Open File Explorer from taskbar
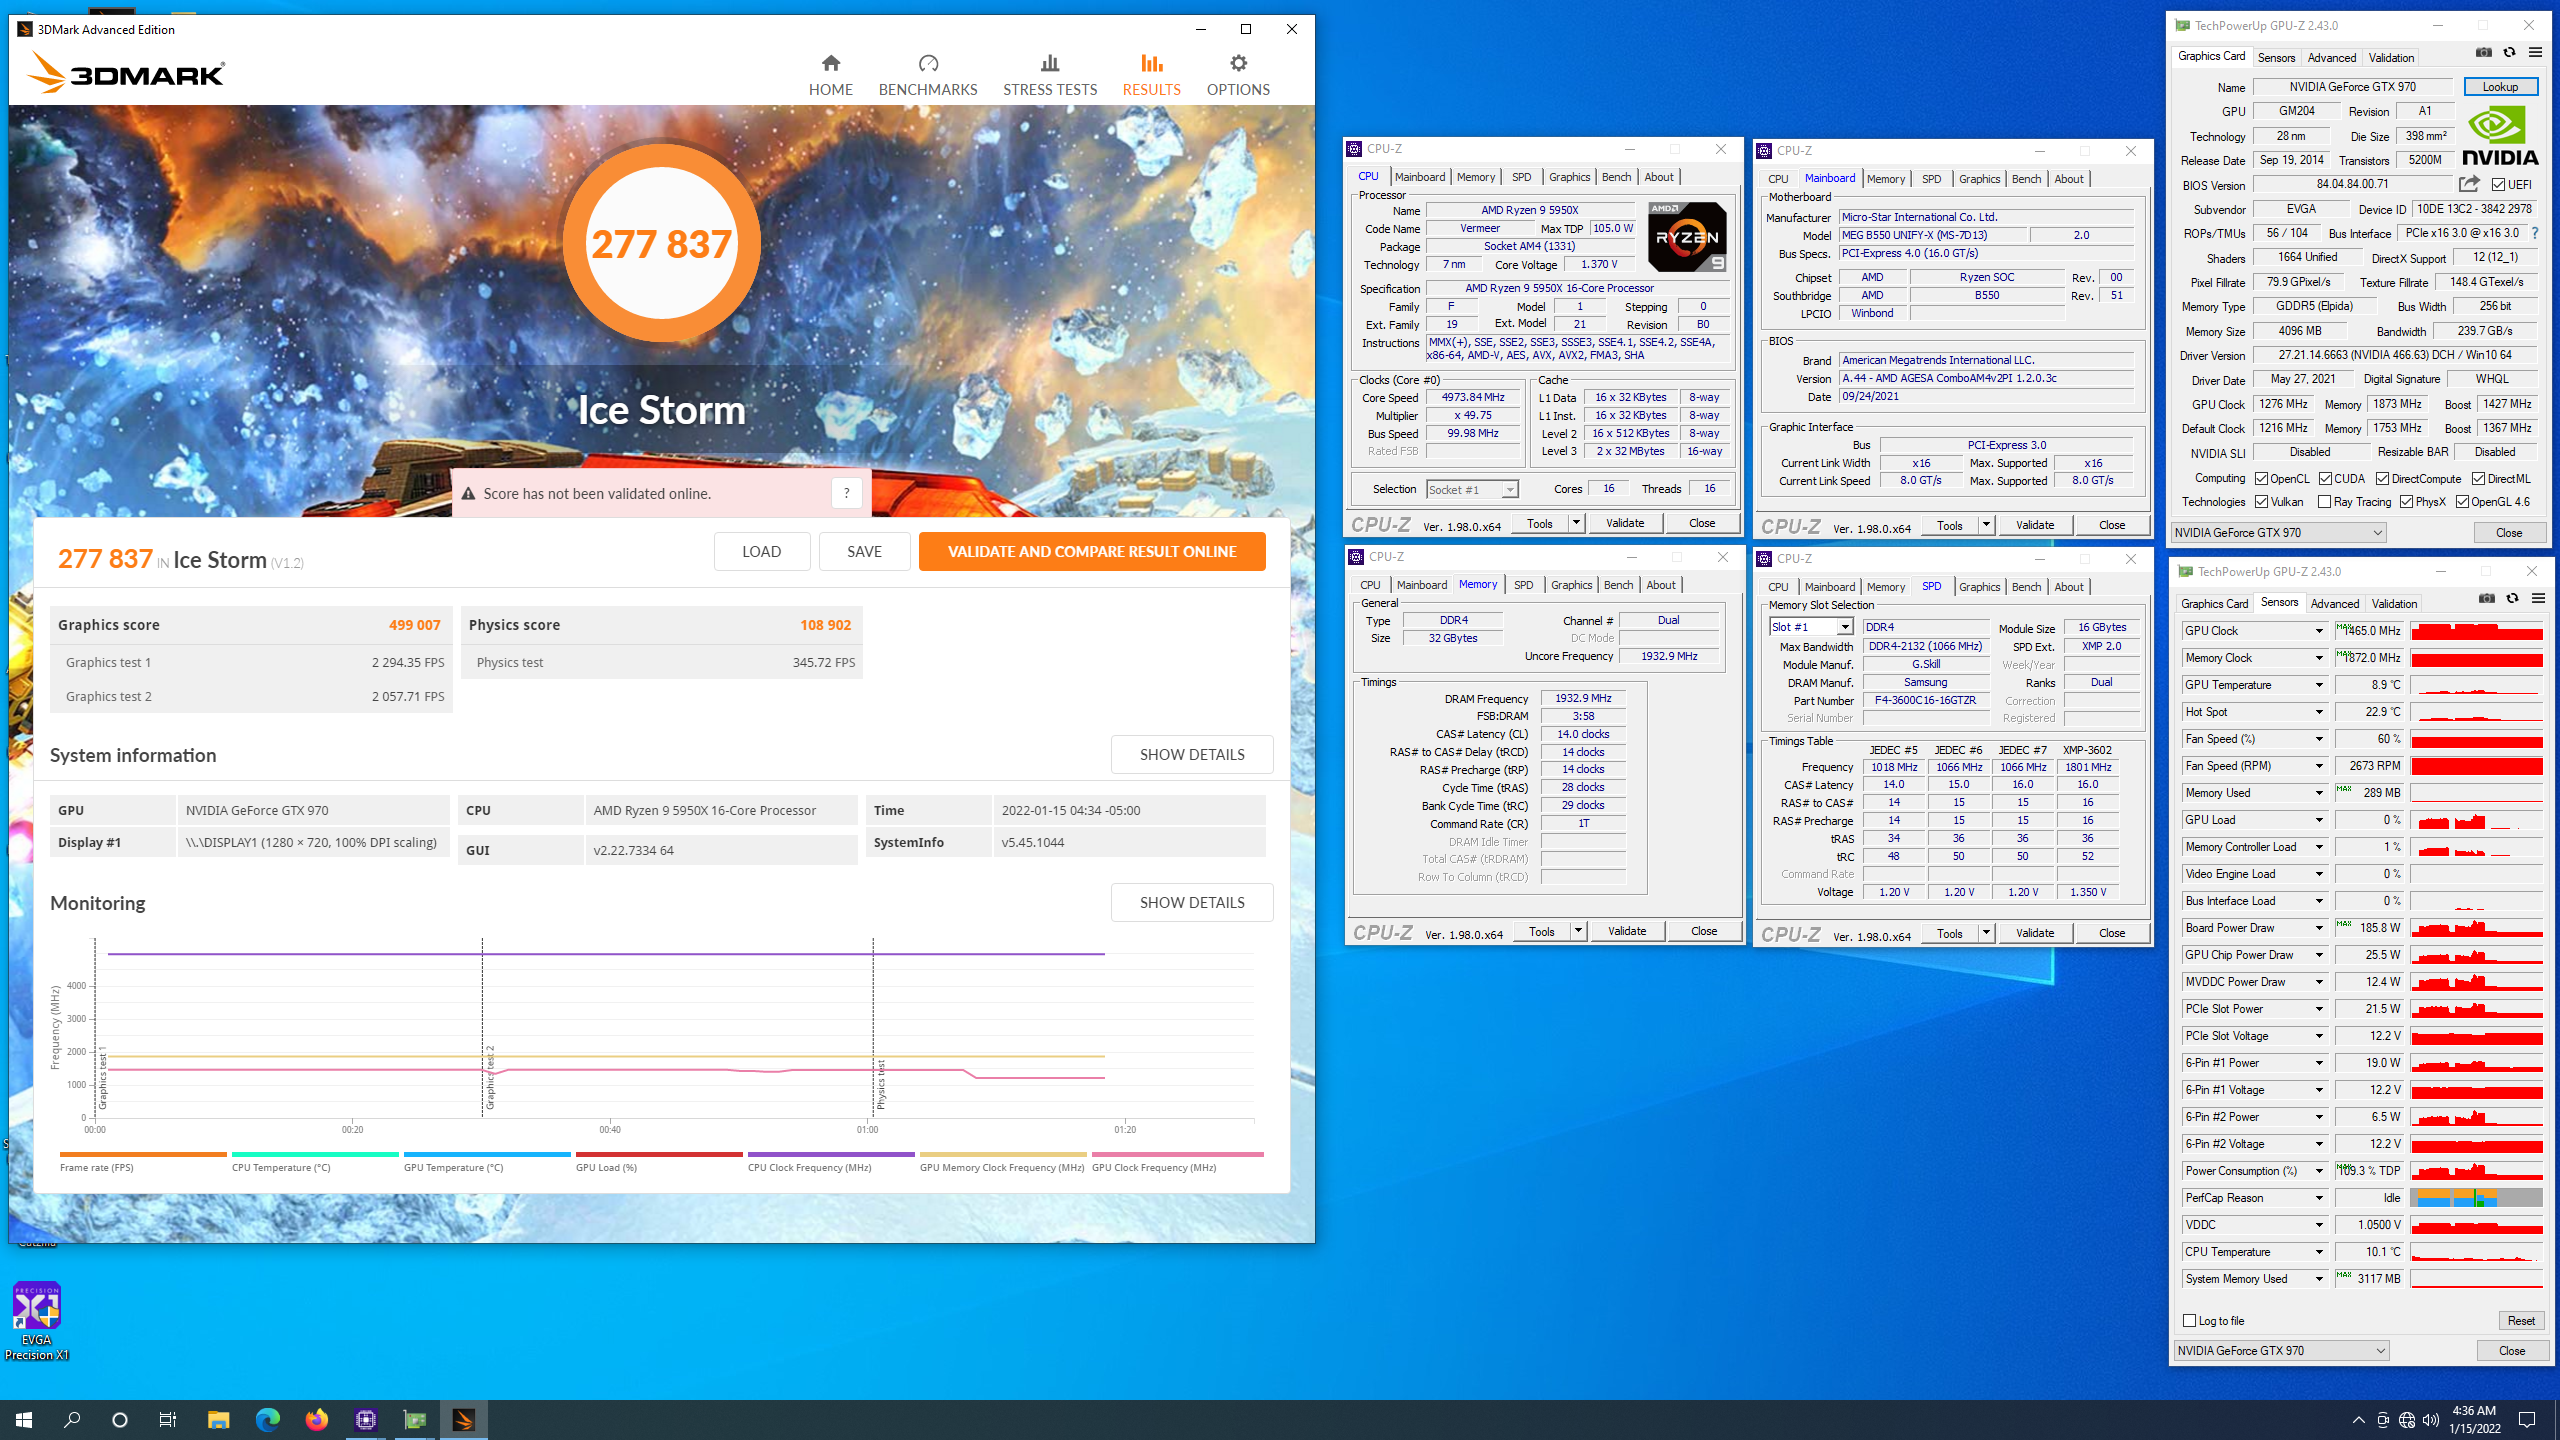 (x=218, y=1420)
